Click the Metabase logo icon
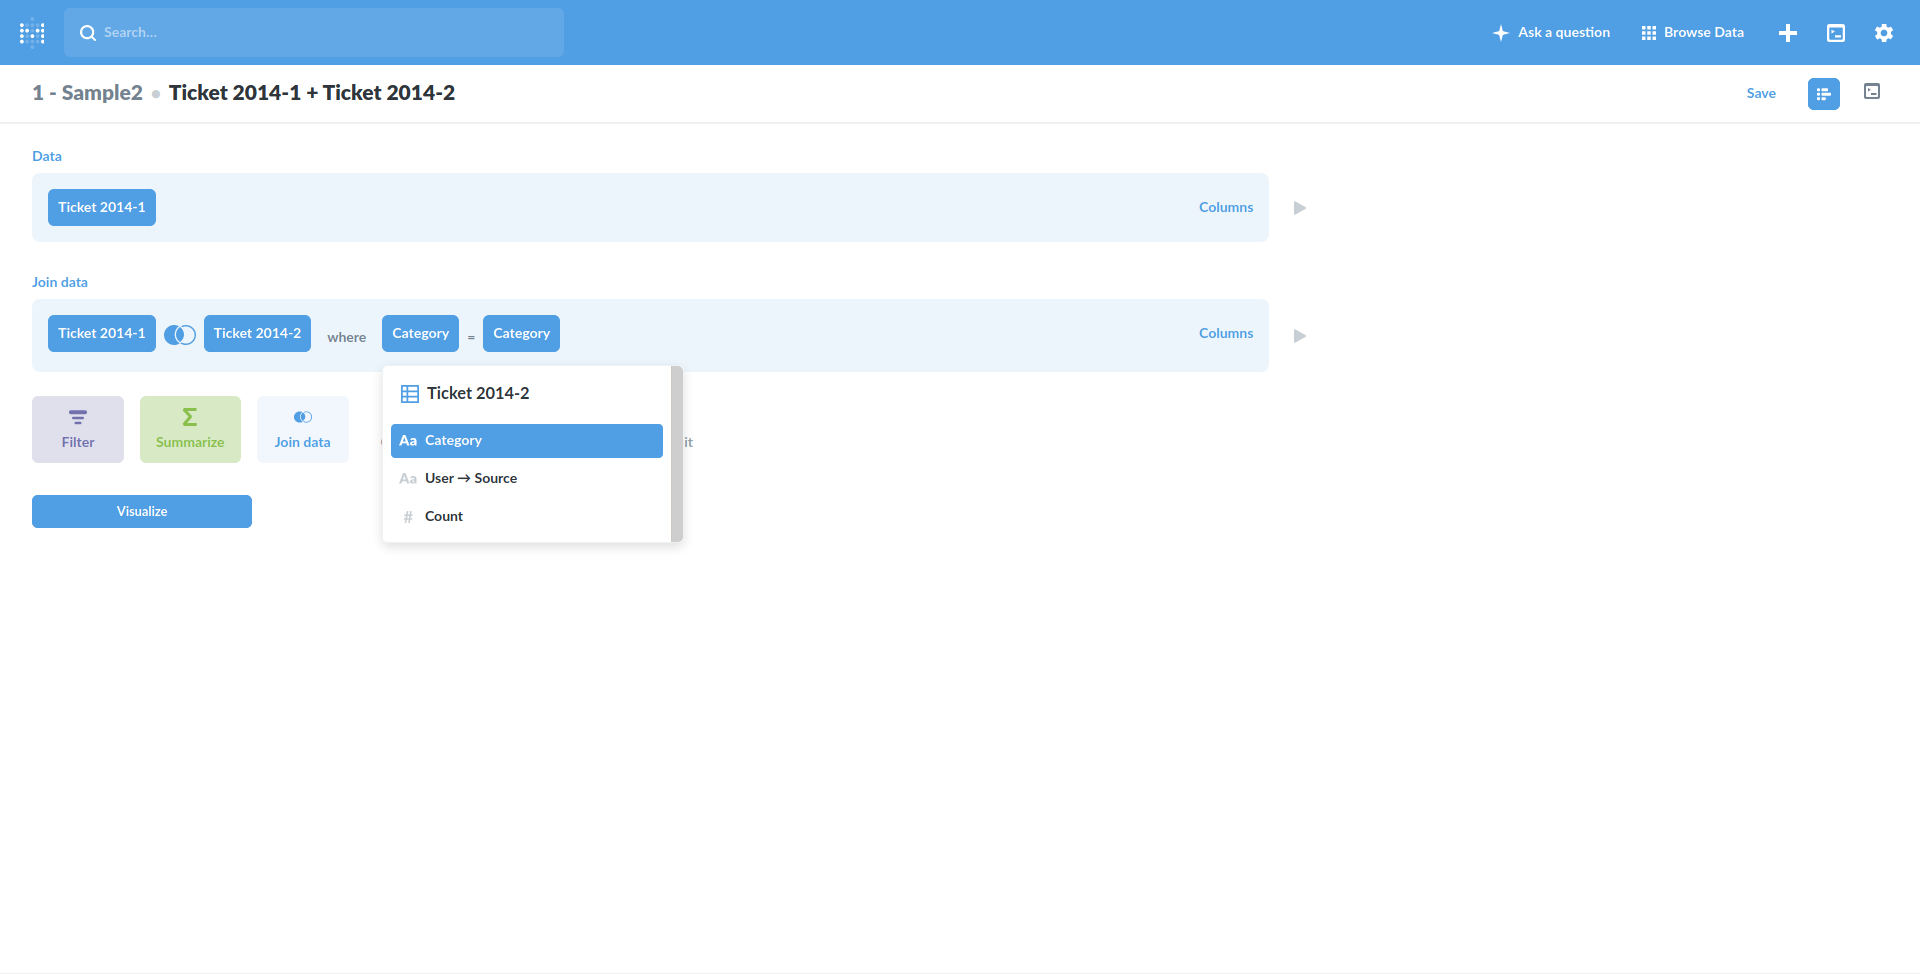This screenshot has width=1920, height=974. point(32,32)
